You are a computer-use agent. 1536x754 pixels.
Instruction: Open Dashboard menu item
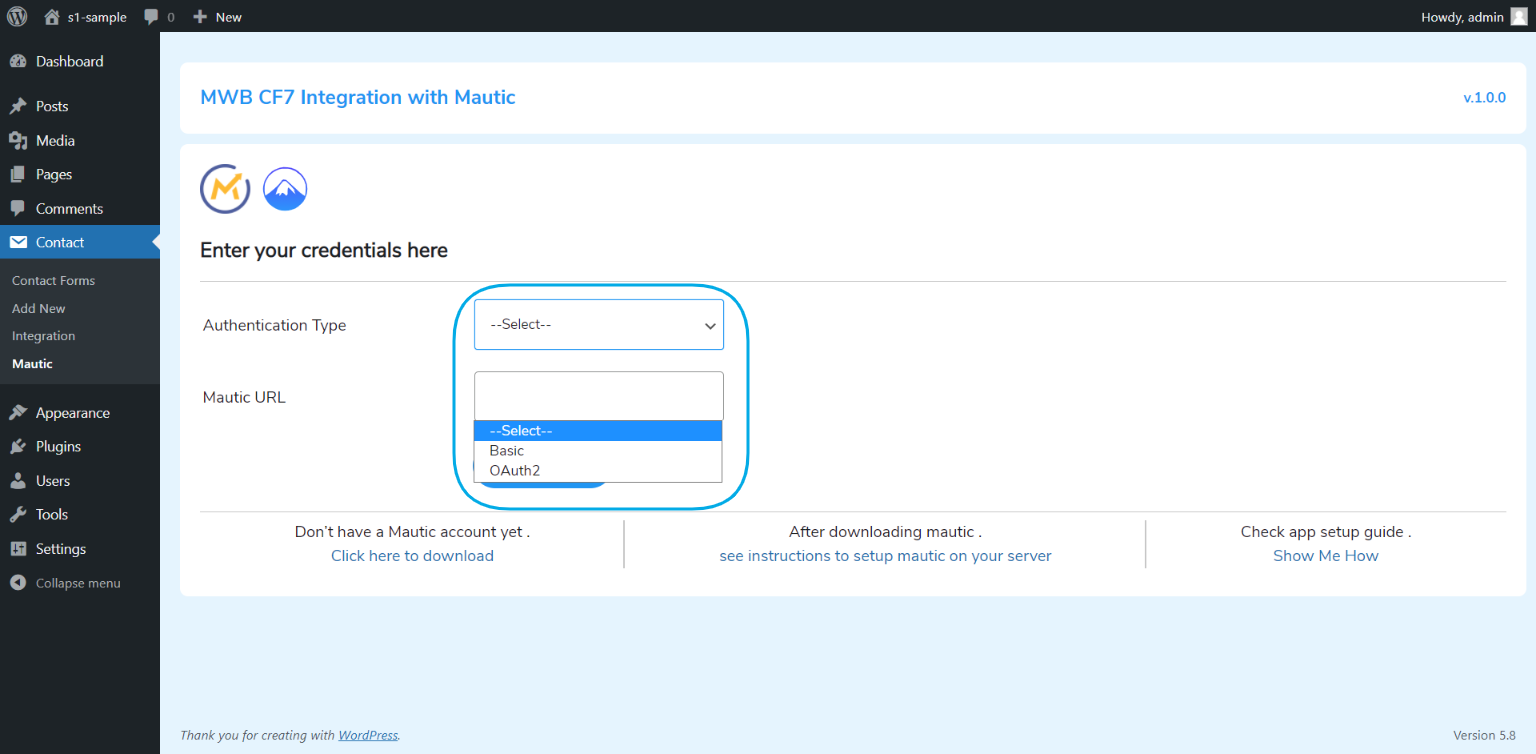click(80, 61)
